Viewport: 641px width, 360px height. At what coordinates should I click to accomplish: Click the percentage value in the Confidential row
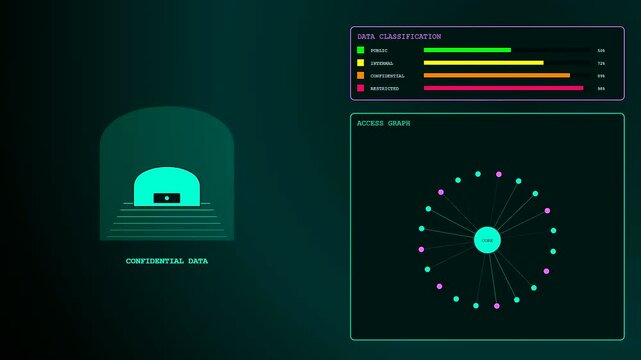pyautogui.click(x=601, y=76)
